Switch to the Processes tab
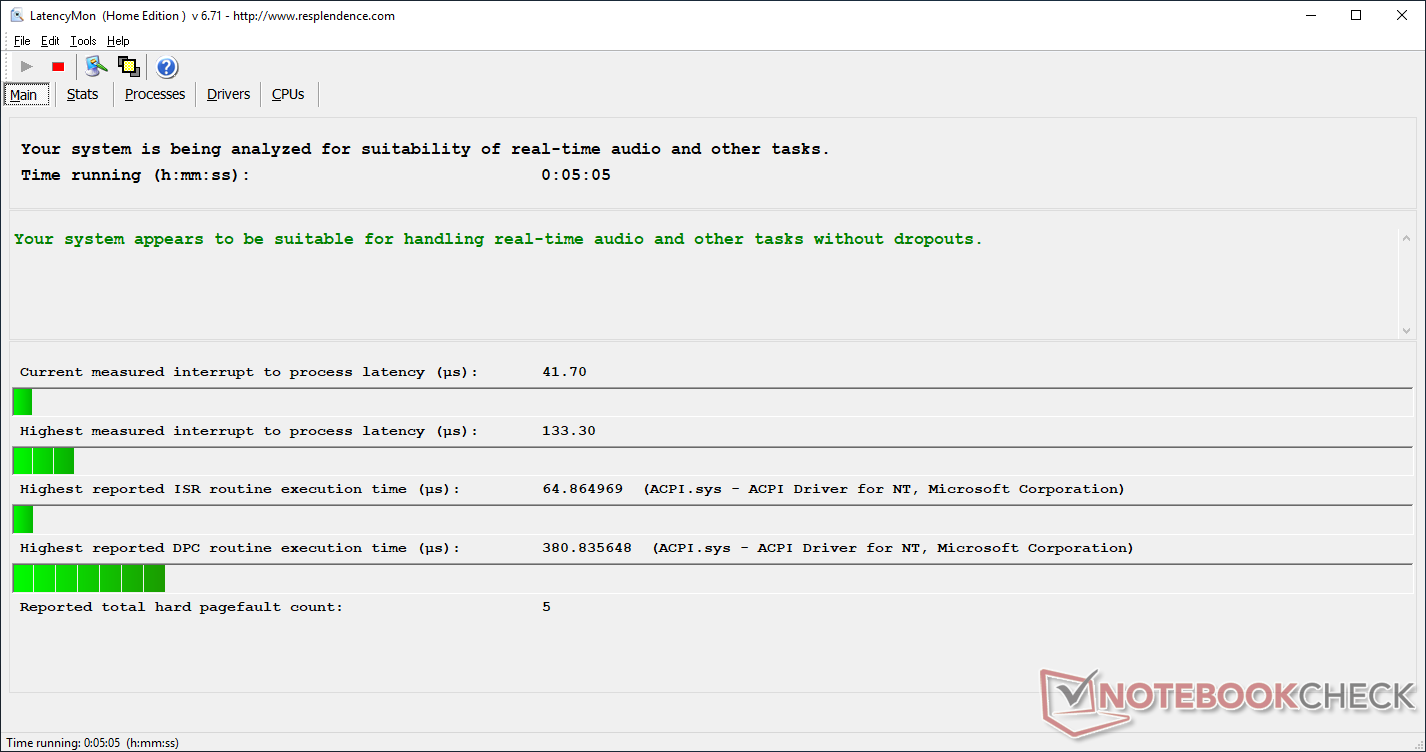Image resolution: width=1426 pixels, height=752 pixels. pyautogui.click(x=155, y=94)
